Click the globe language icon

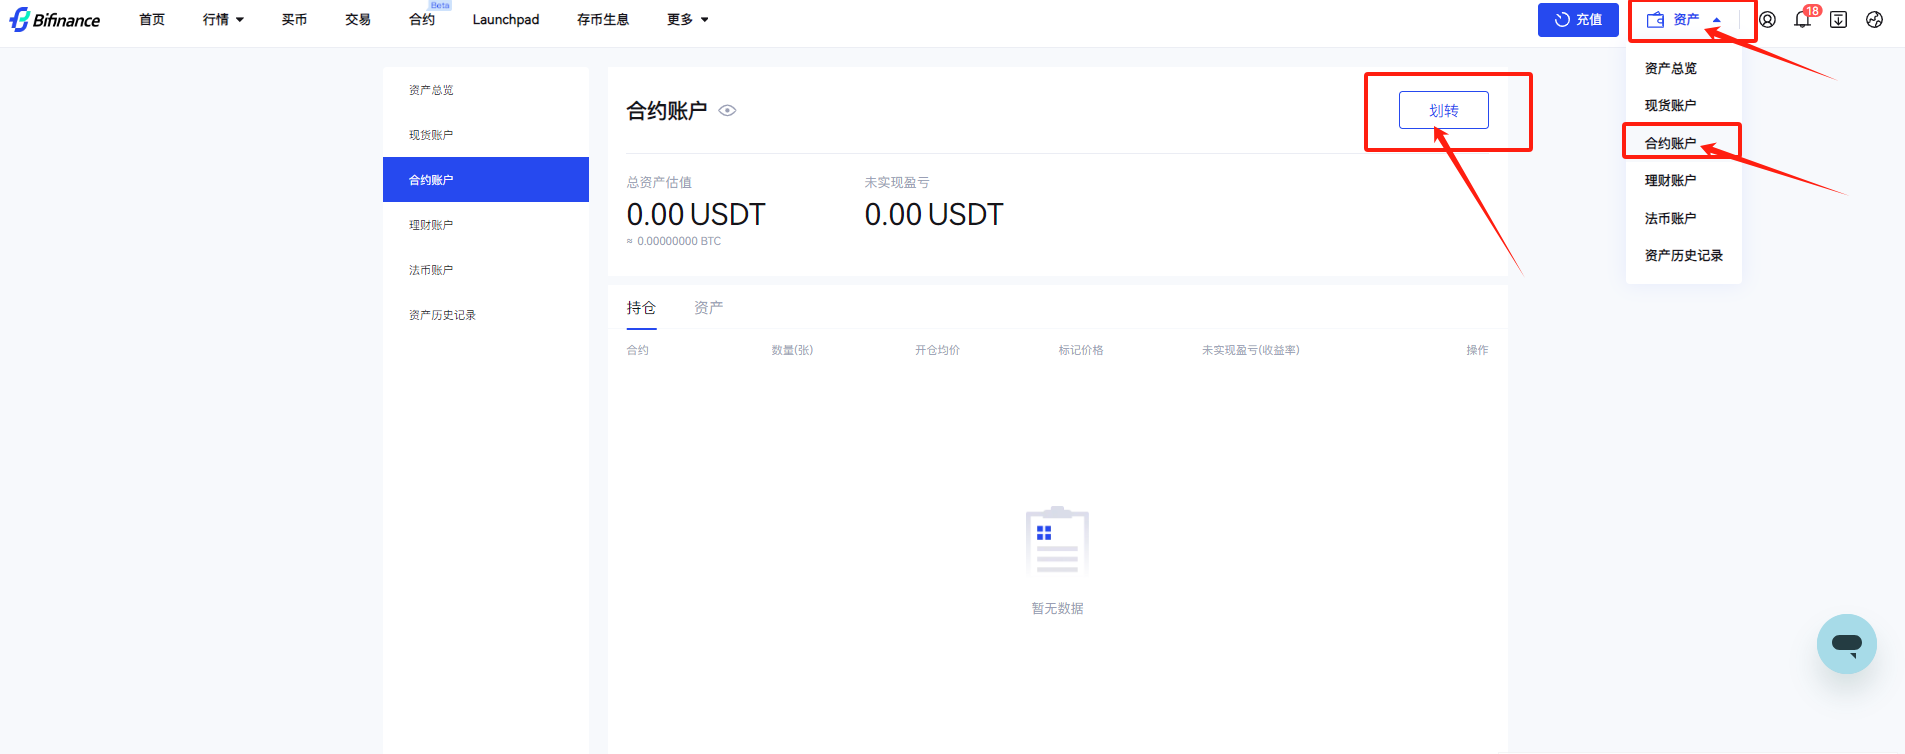point(1874,20)
